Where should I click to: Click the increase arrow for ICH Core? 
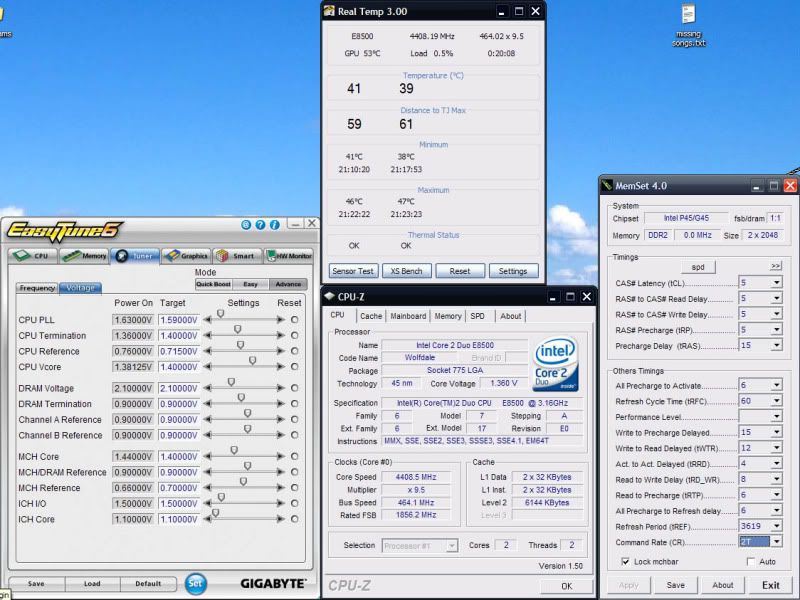281,519
